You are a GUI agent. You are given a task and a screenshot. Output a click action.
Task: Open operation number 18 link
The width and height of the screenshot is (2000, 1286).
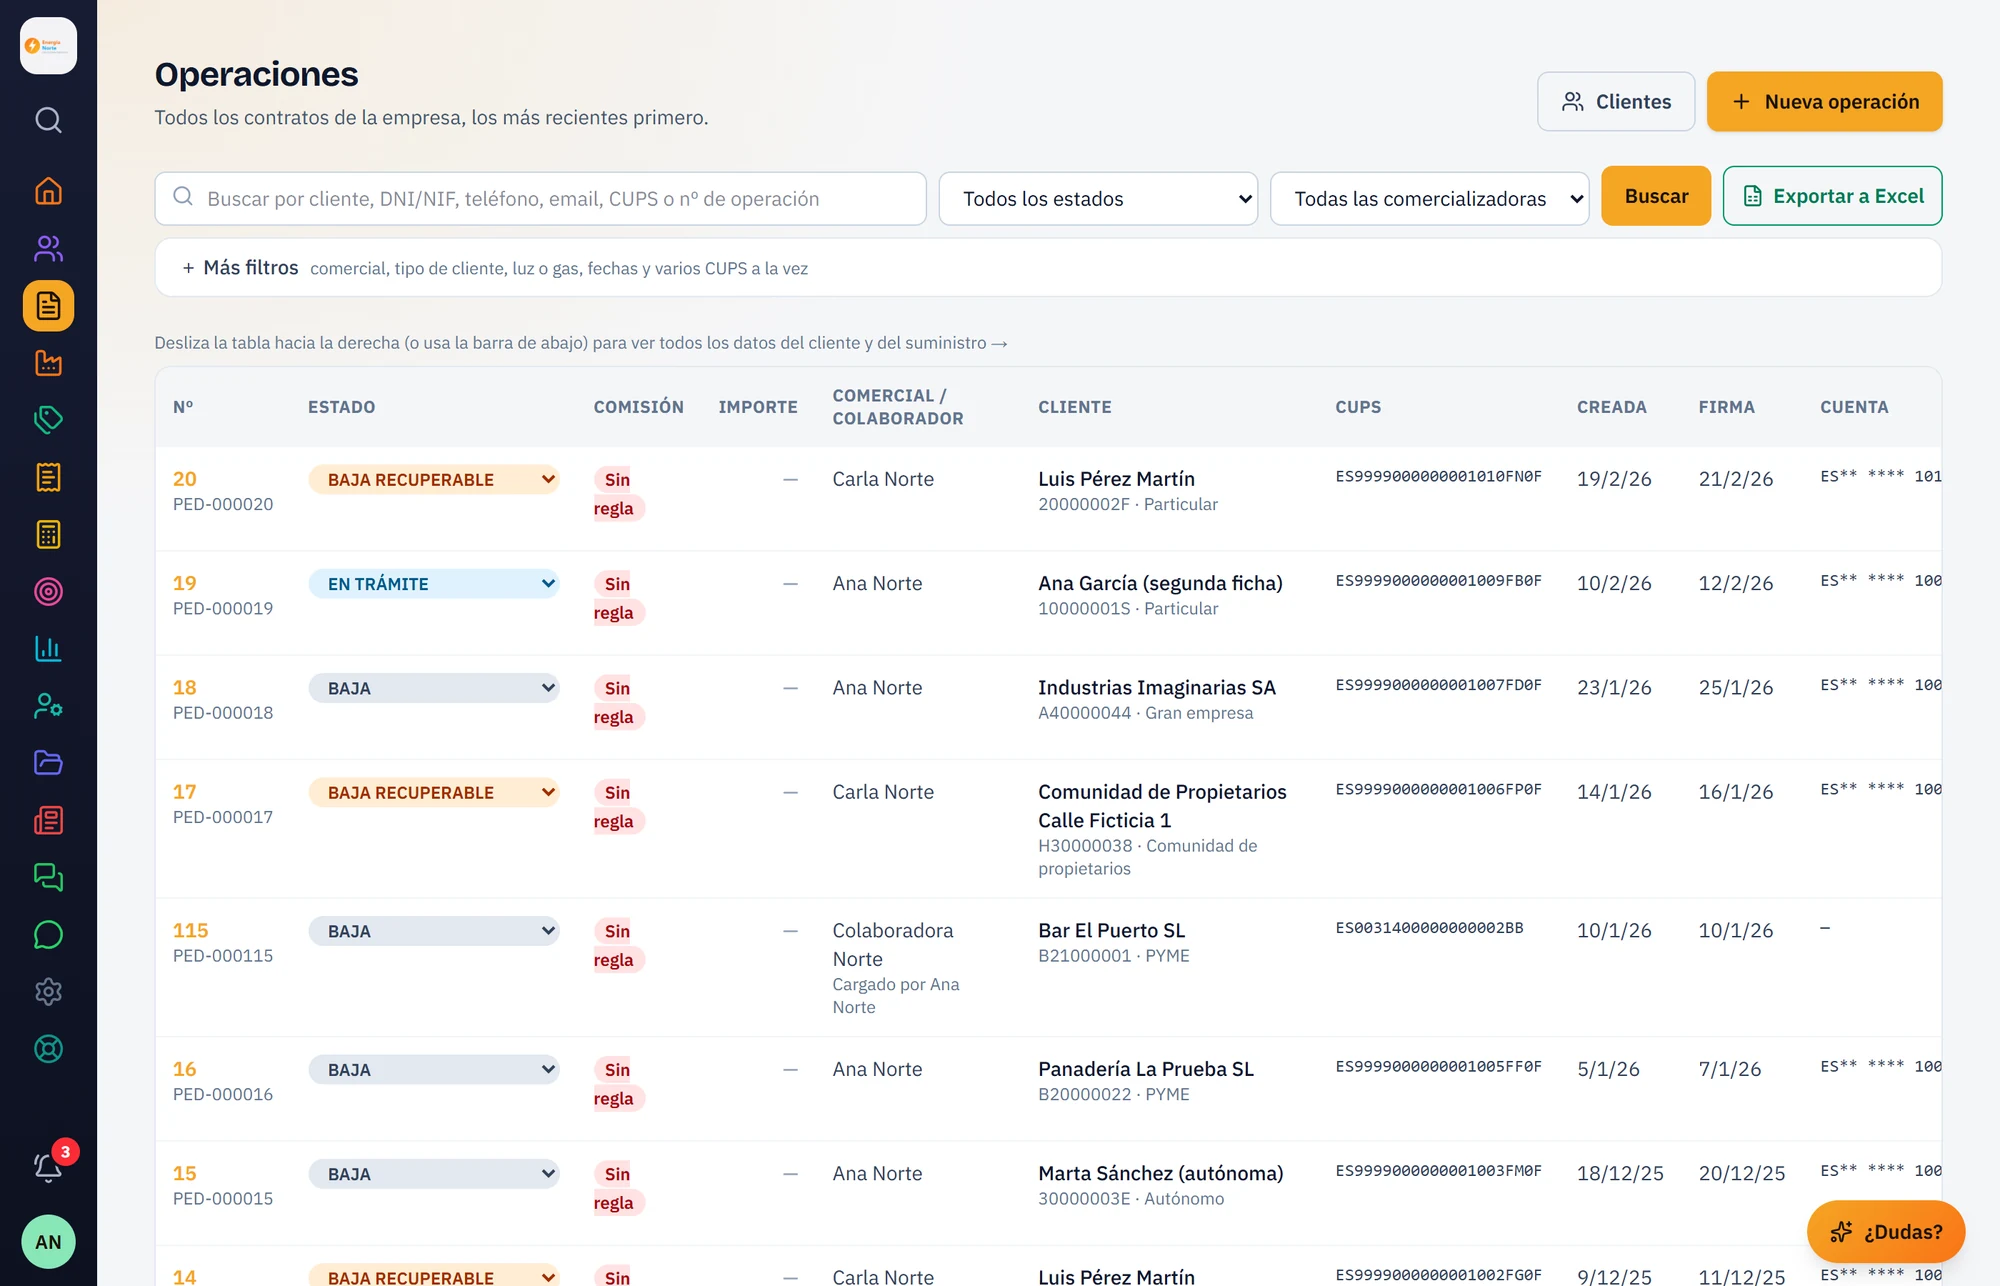pyautogui.click(x=184, y=687)
